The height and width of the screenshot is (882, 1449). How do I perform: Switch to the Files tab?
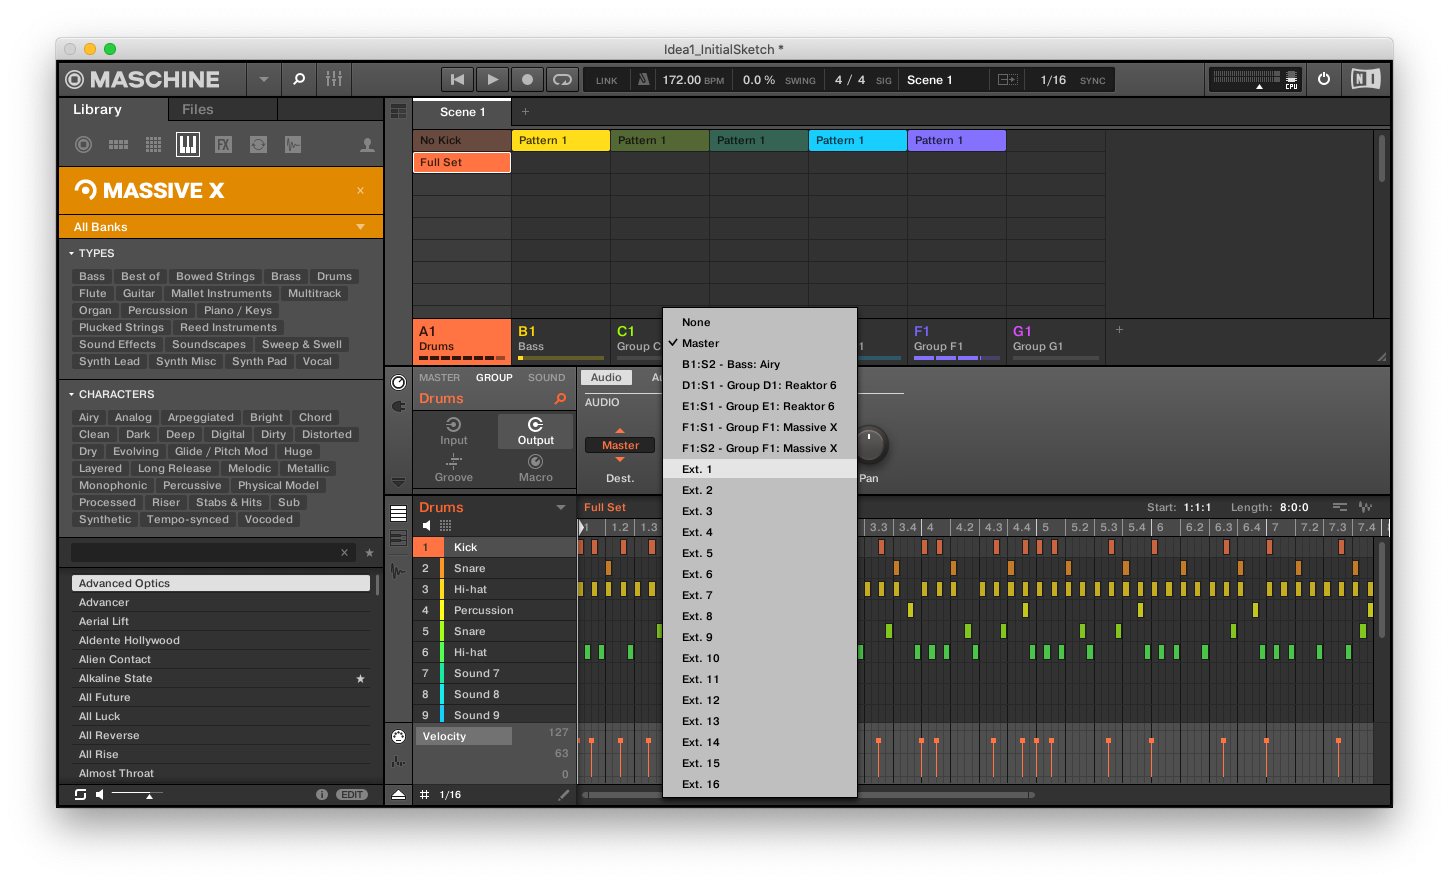[197, 109]
